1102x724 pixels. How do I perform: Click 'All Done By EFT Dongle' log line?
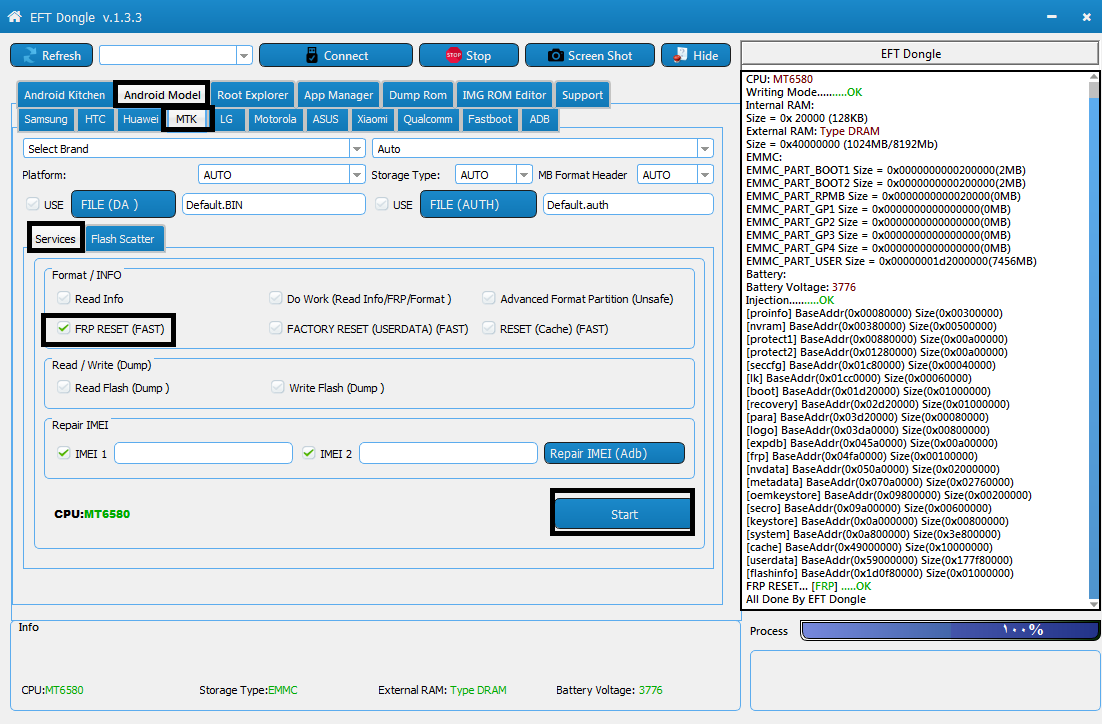point(805,599)
